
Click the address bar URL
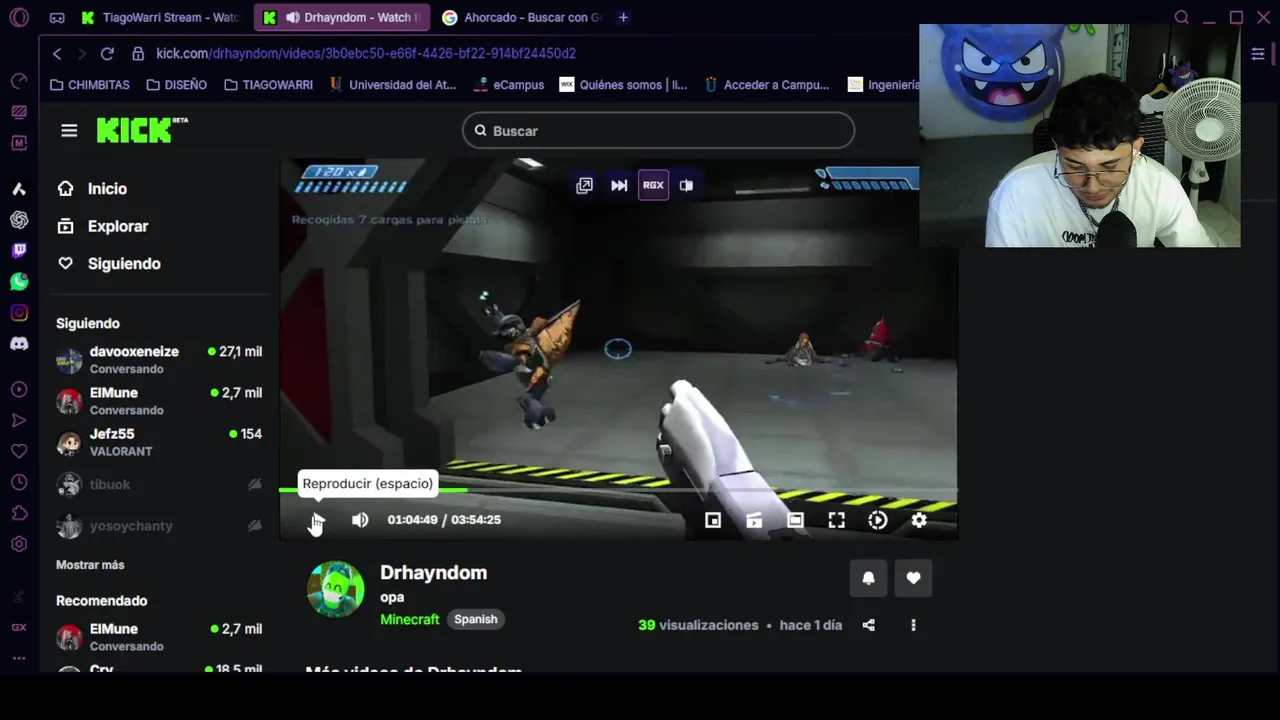coord(366,53)
